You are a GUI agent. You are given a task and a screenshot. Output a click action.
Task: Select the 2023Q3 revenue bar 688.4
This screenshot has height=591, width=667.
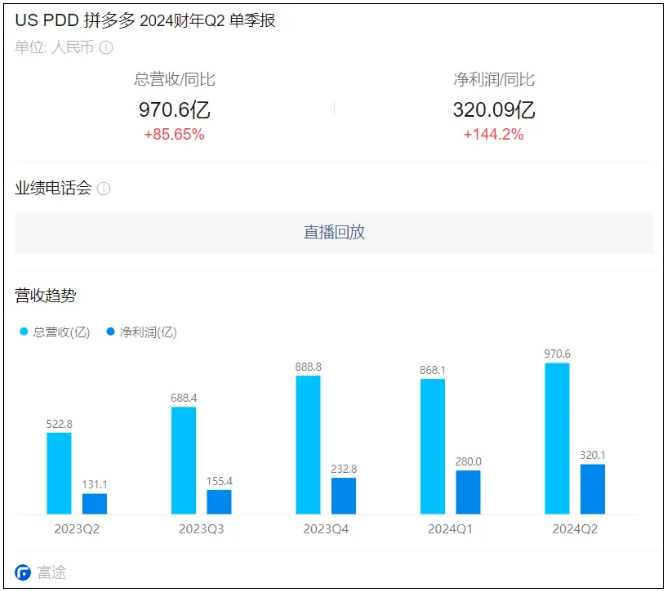click(184, 460)
